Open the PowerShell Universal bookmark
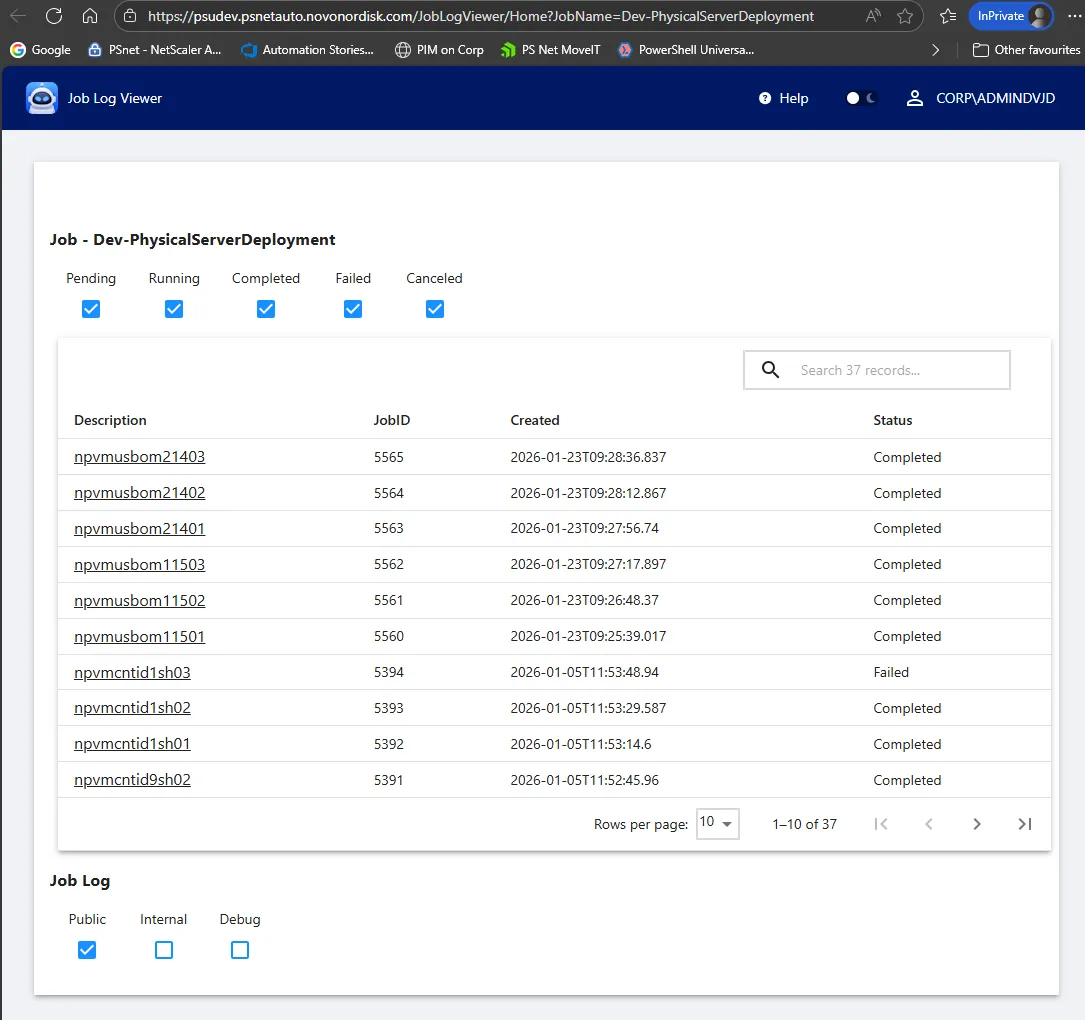Viewport: 1085px width, 1020px height. (686, 49)
